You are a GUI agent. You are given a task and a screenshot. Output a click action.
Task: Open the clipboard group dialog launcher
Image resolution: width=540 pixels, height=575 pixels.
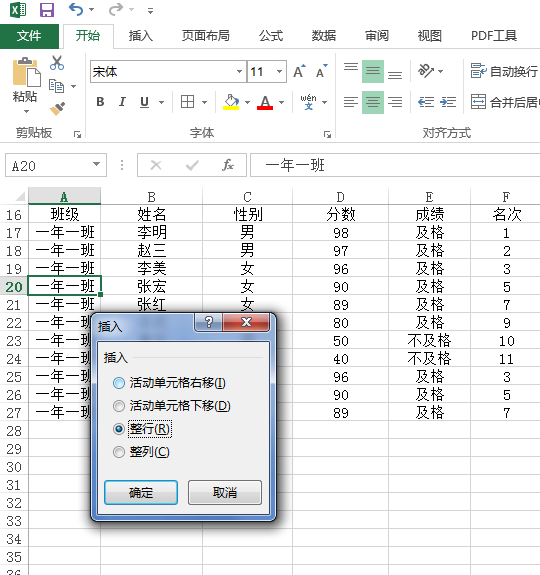(x=77, y=135)
